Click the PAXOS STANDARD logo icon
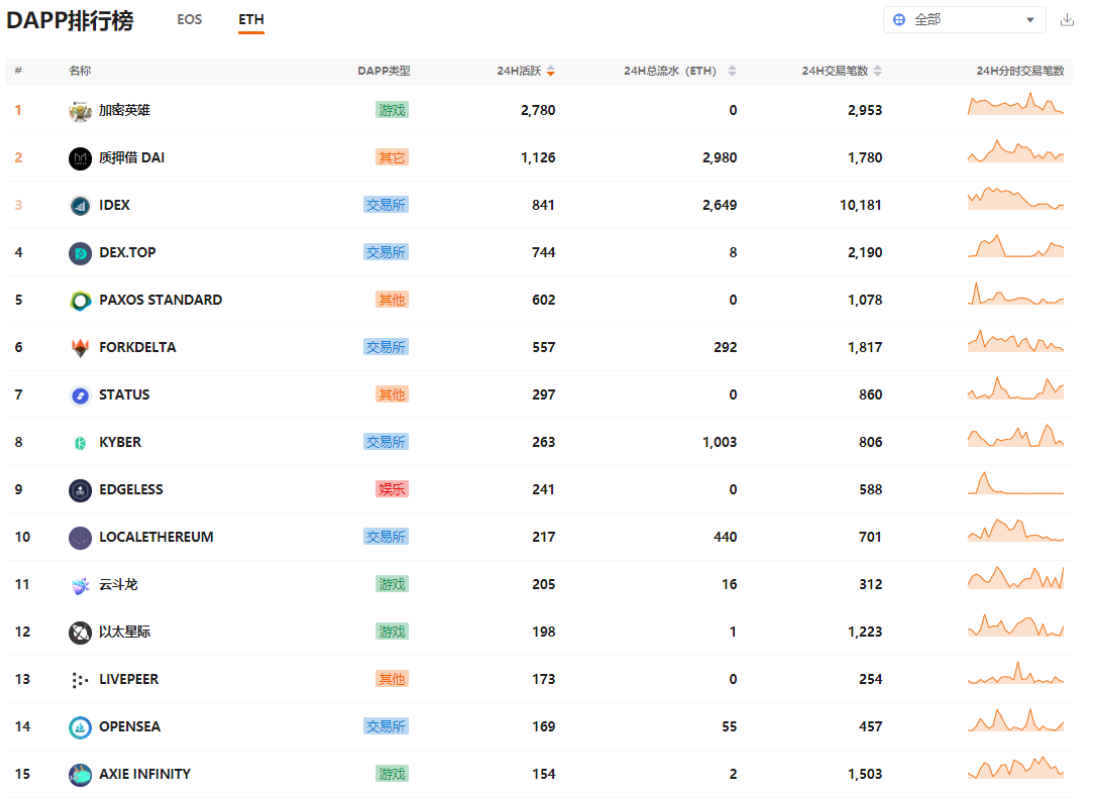The height and width of the screenshot is (803, 1109). click(80, 300)
